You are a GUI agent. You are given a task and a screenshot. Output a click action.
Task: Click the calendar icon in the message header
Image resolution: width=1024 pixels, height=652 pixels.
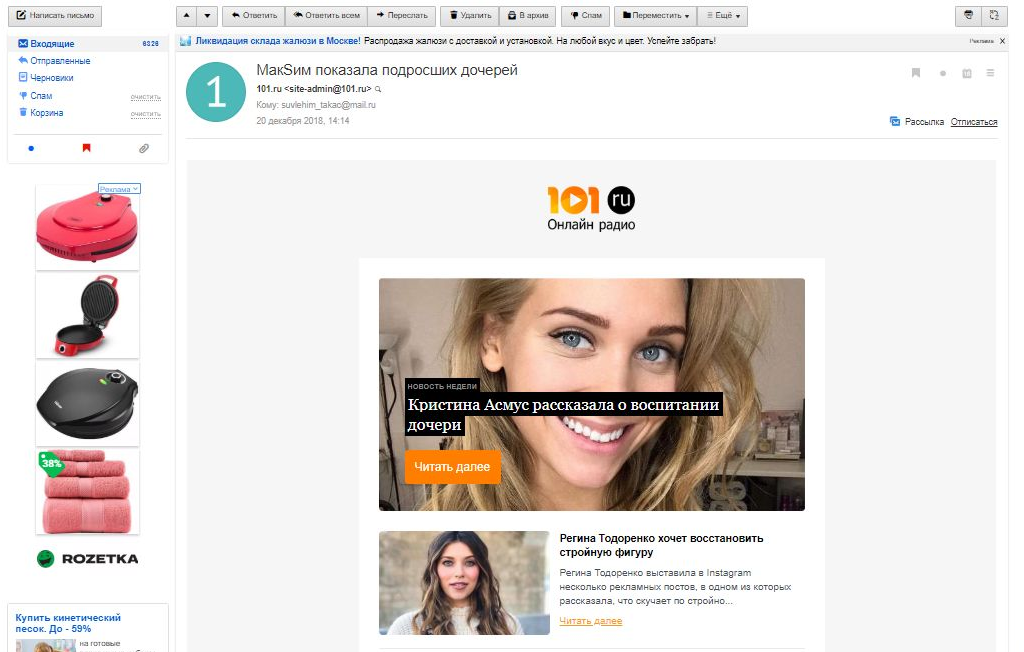pyautogui.click(x=966, y=72)
